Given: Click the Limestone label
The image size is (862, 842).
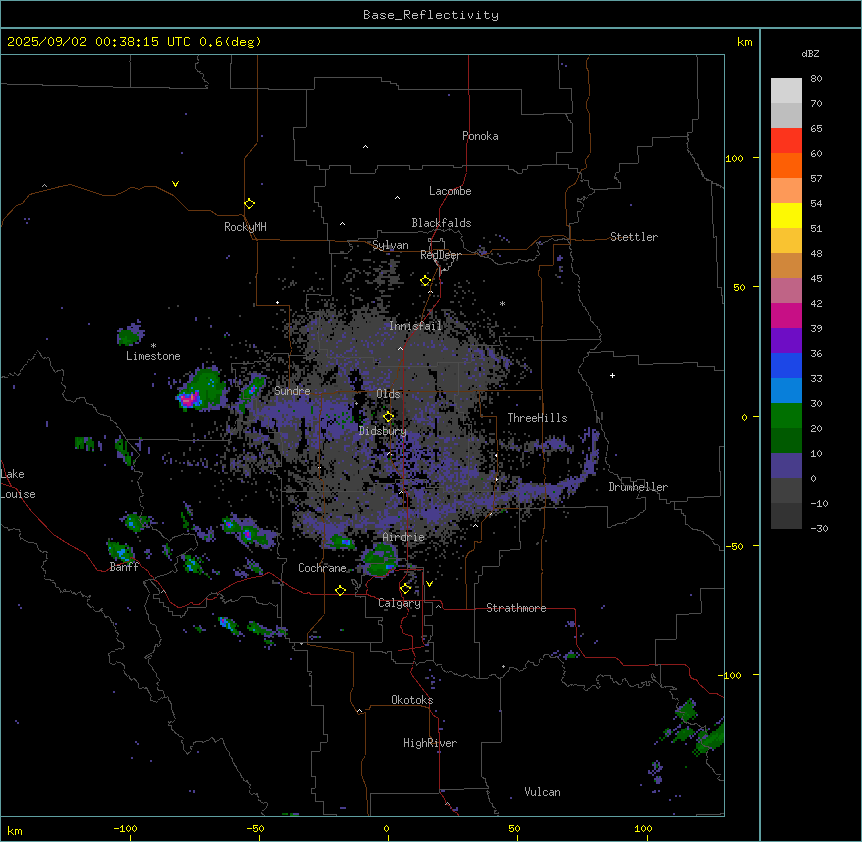Looking at the screenshot, I should (153, 356).
